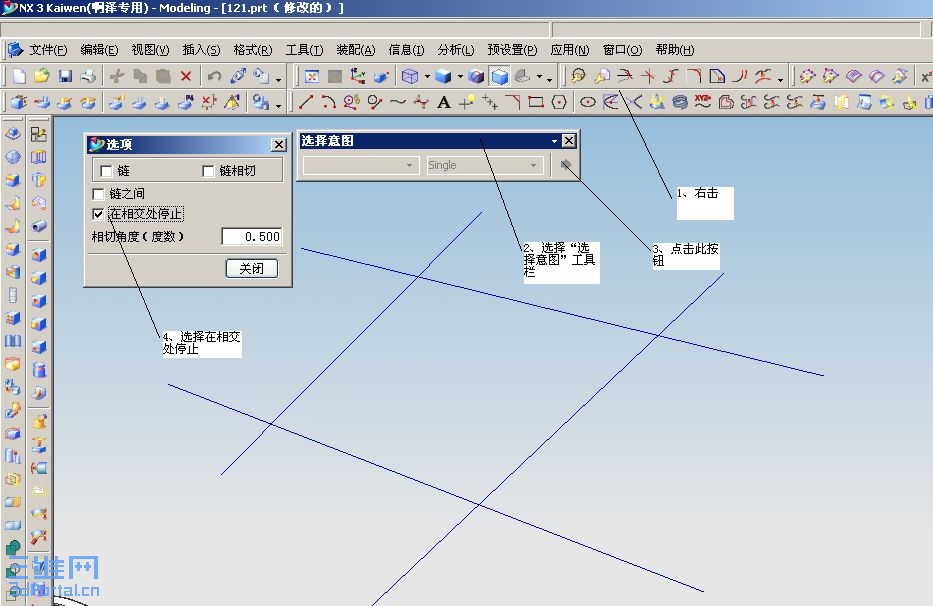
Task: Open the 文件(F) menu
Action: pos(48,50)
